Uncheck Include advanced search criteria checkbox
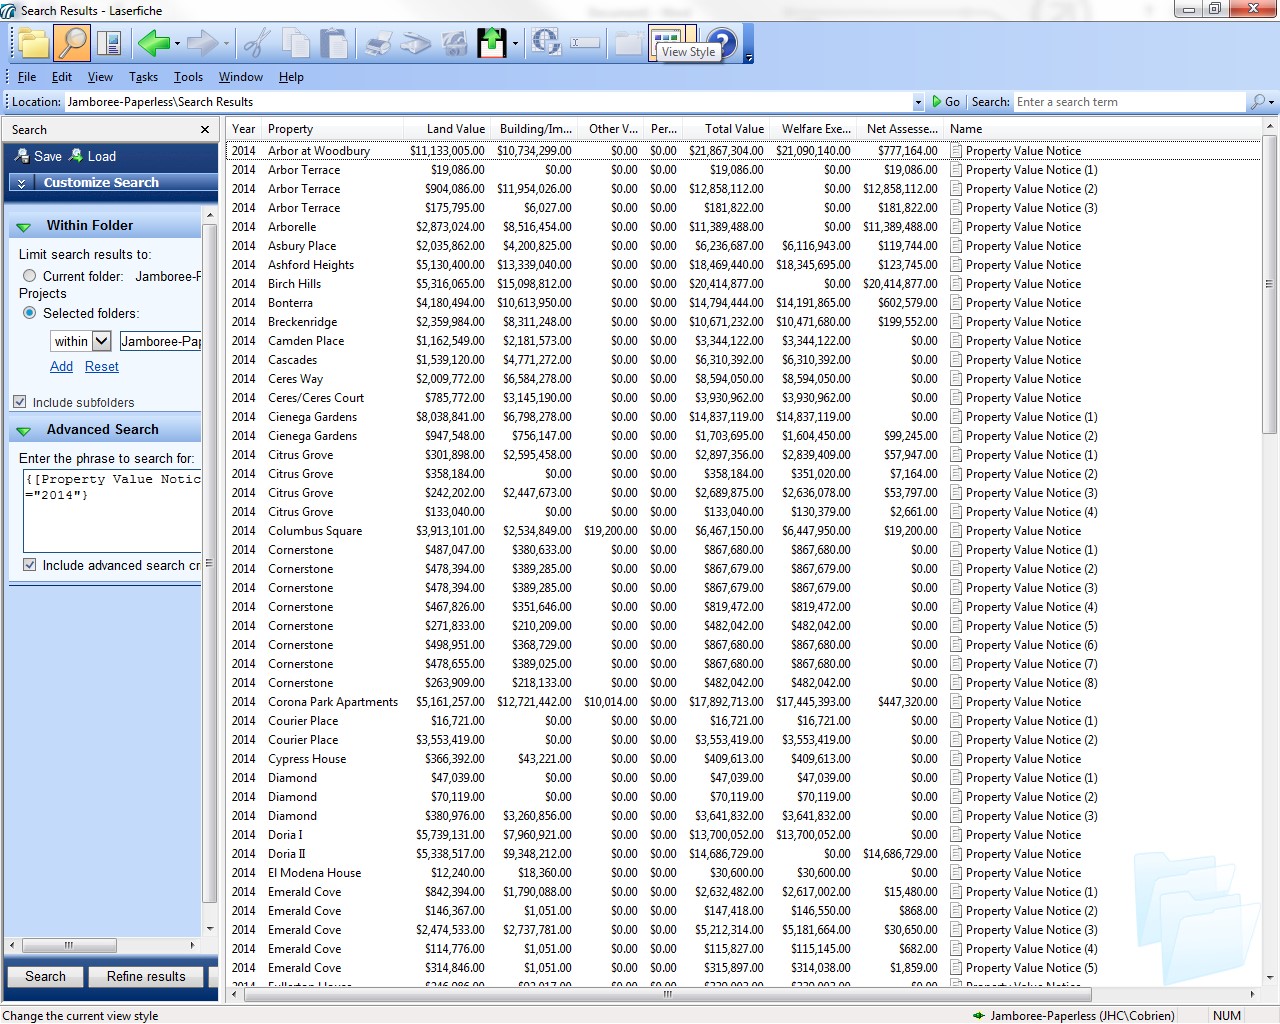 (x=30, y=565)
